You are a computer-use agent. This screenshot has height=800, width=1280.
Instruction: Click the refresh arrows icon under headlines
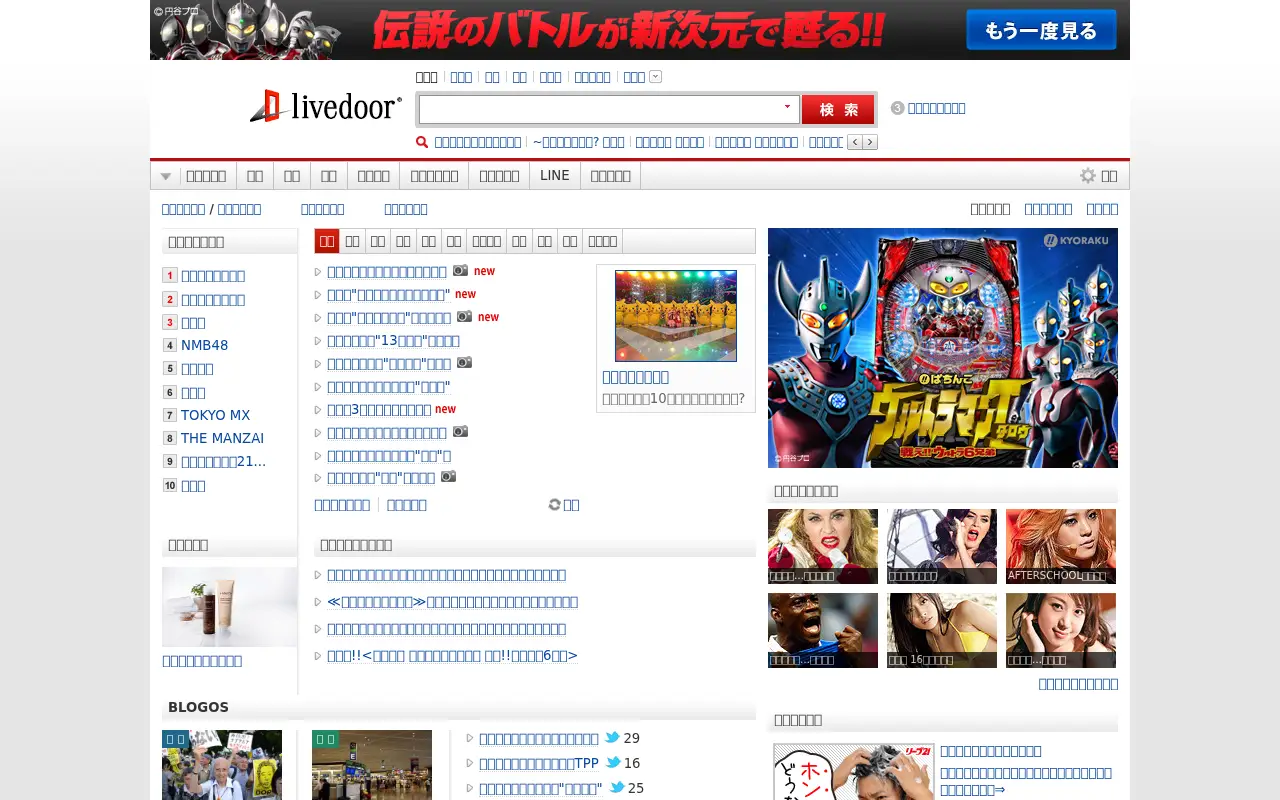(x=554, y=505)
